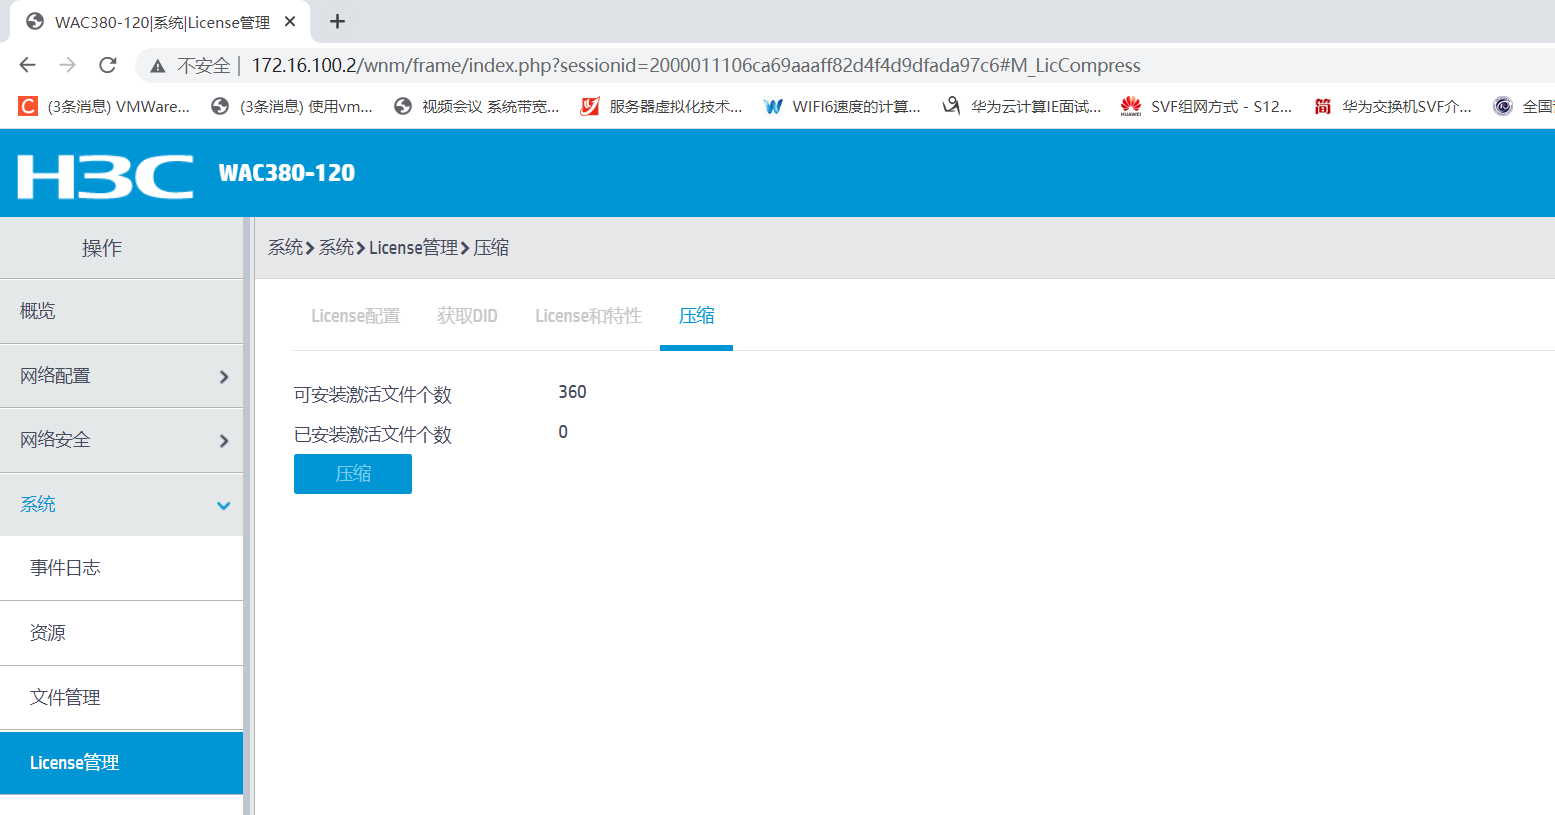Open the 华为云计算IE面试 bookmark
Image resolution: width=1555 pixels, height=815 pixels.
[x=1022, y=106]
